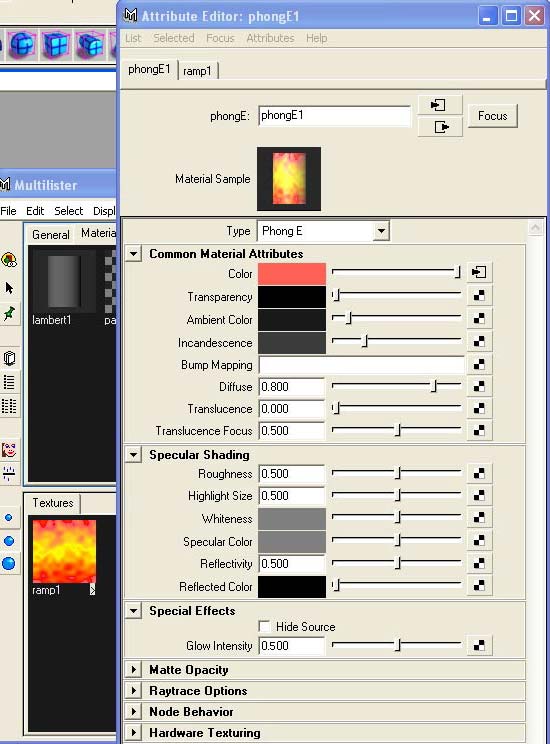The height and width of the screenshot is (744, 550).
Task: Select the ramp1 texture thumbnail in Multilister
Action: 64,551
